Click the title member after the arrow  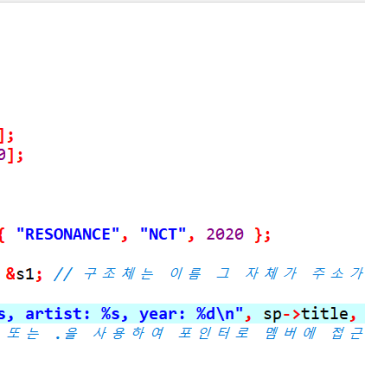pos(325,314)
